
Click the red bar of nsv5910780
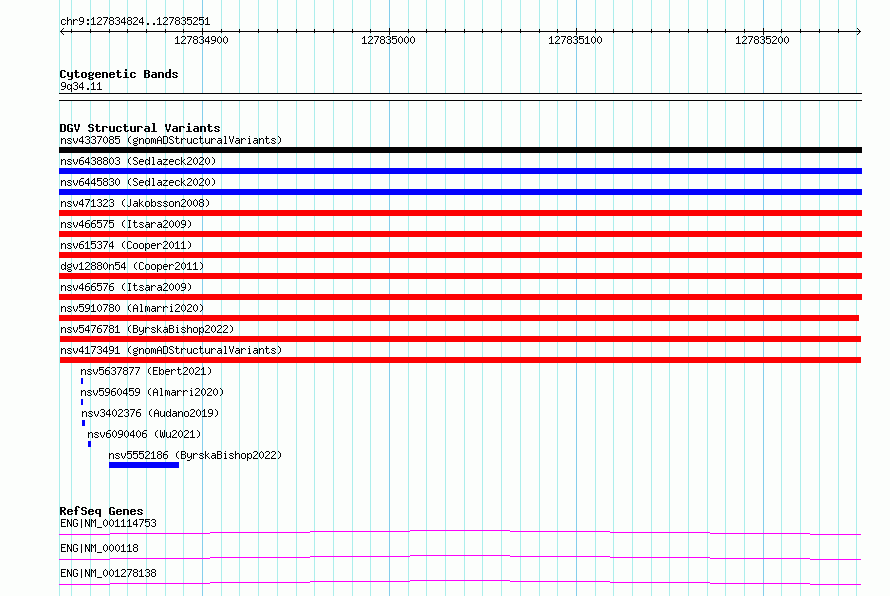point(459,318)
